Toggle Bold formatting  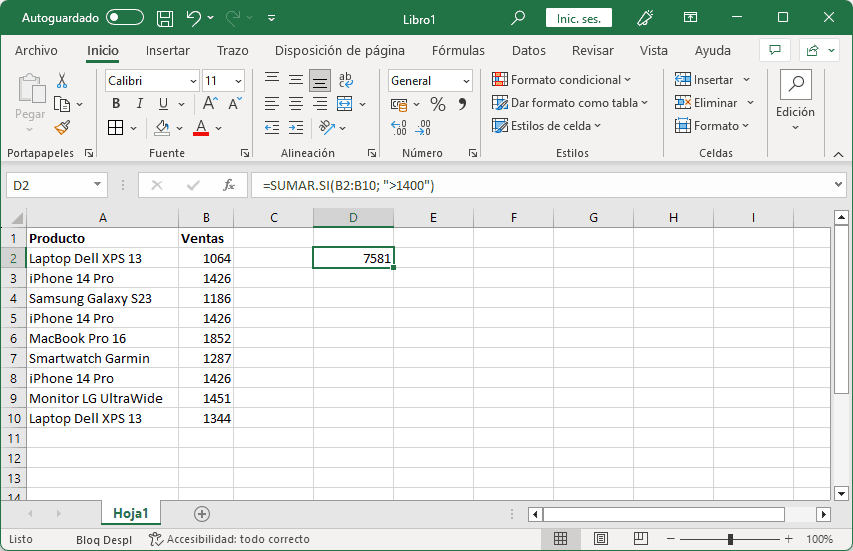pos(116,103)
